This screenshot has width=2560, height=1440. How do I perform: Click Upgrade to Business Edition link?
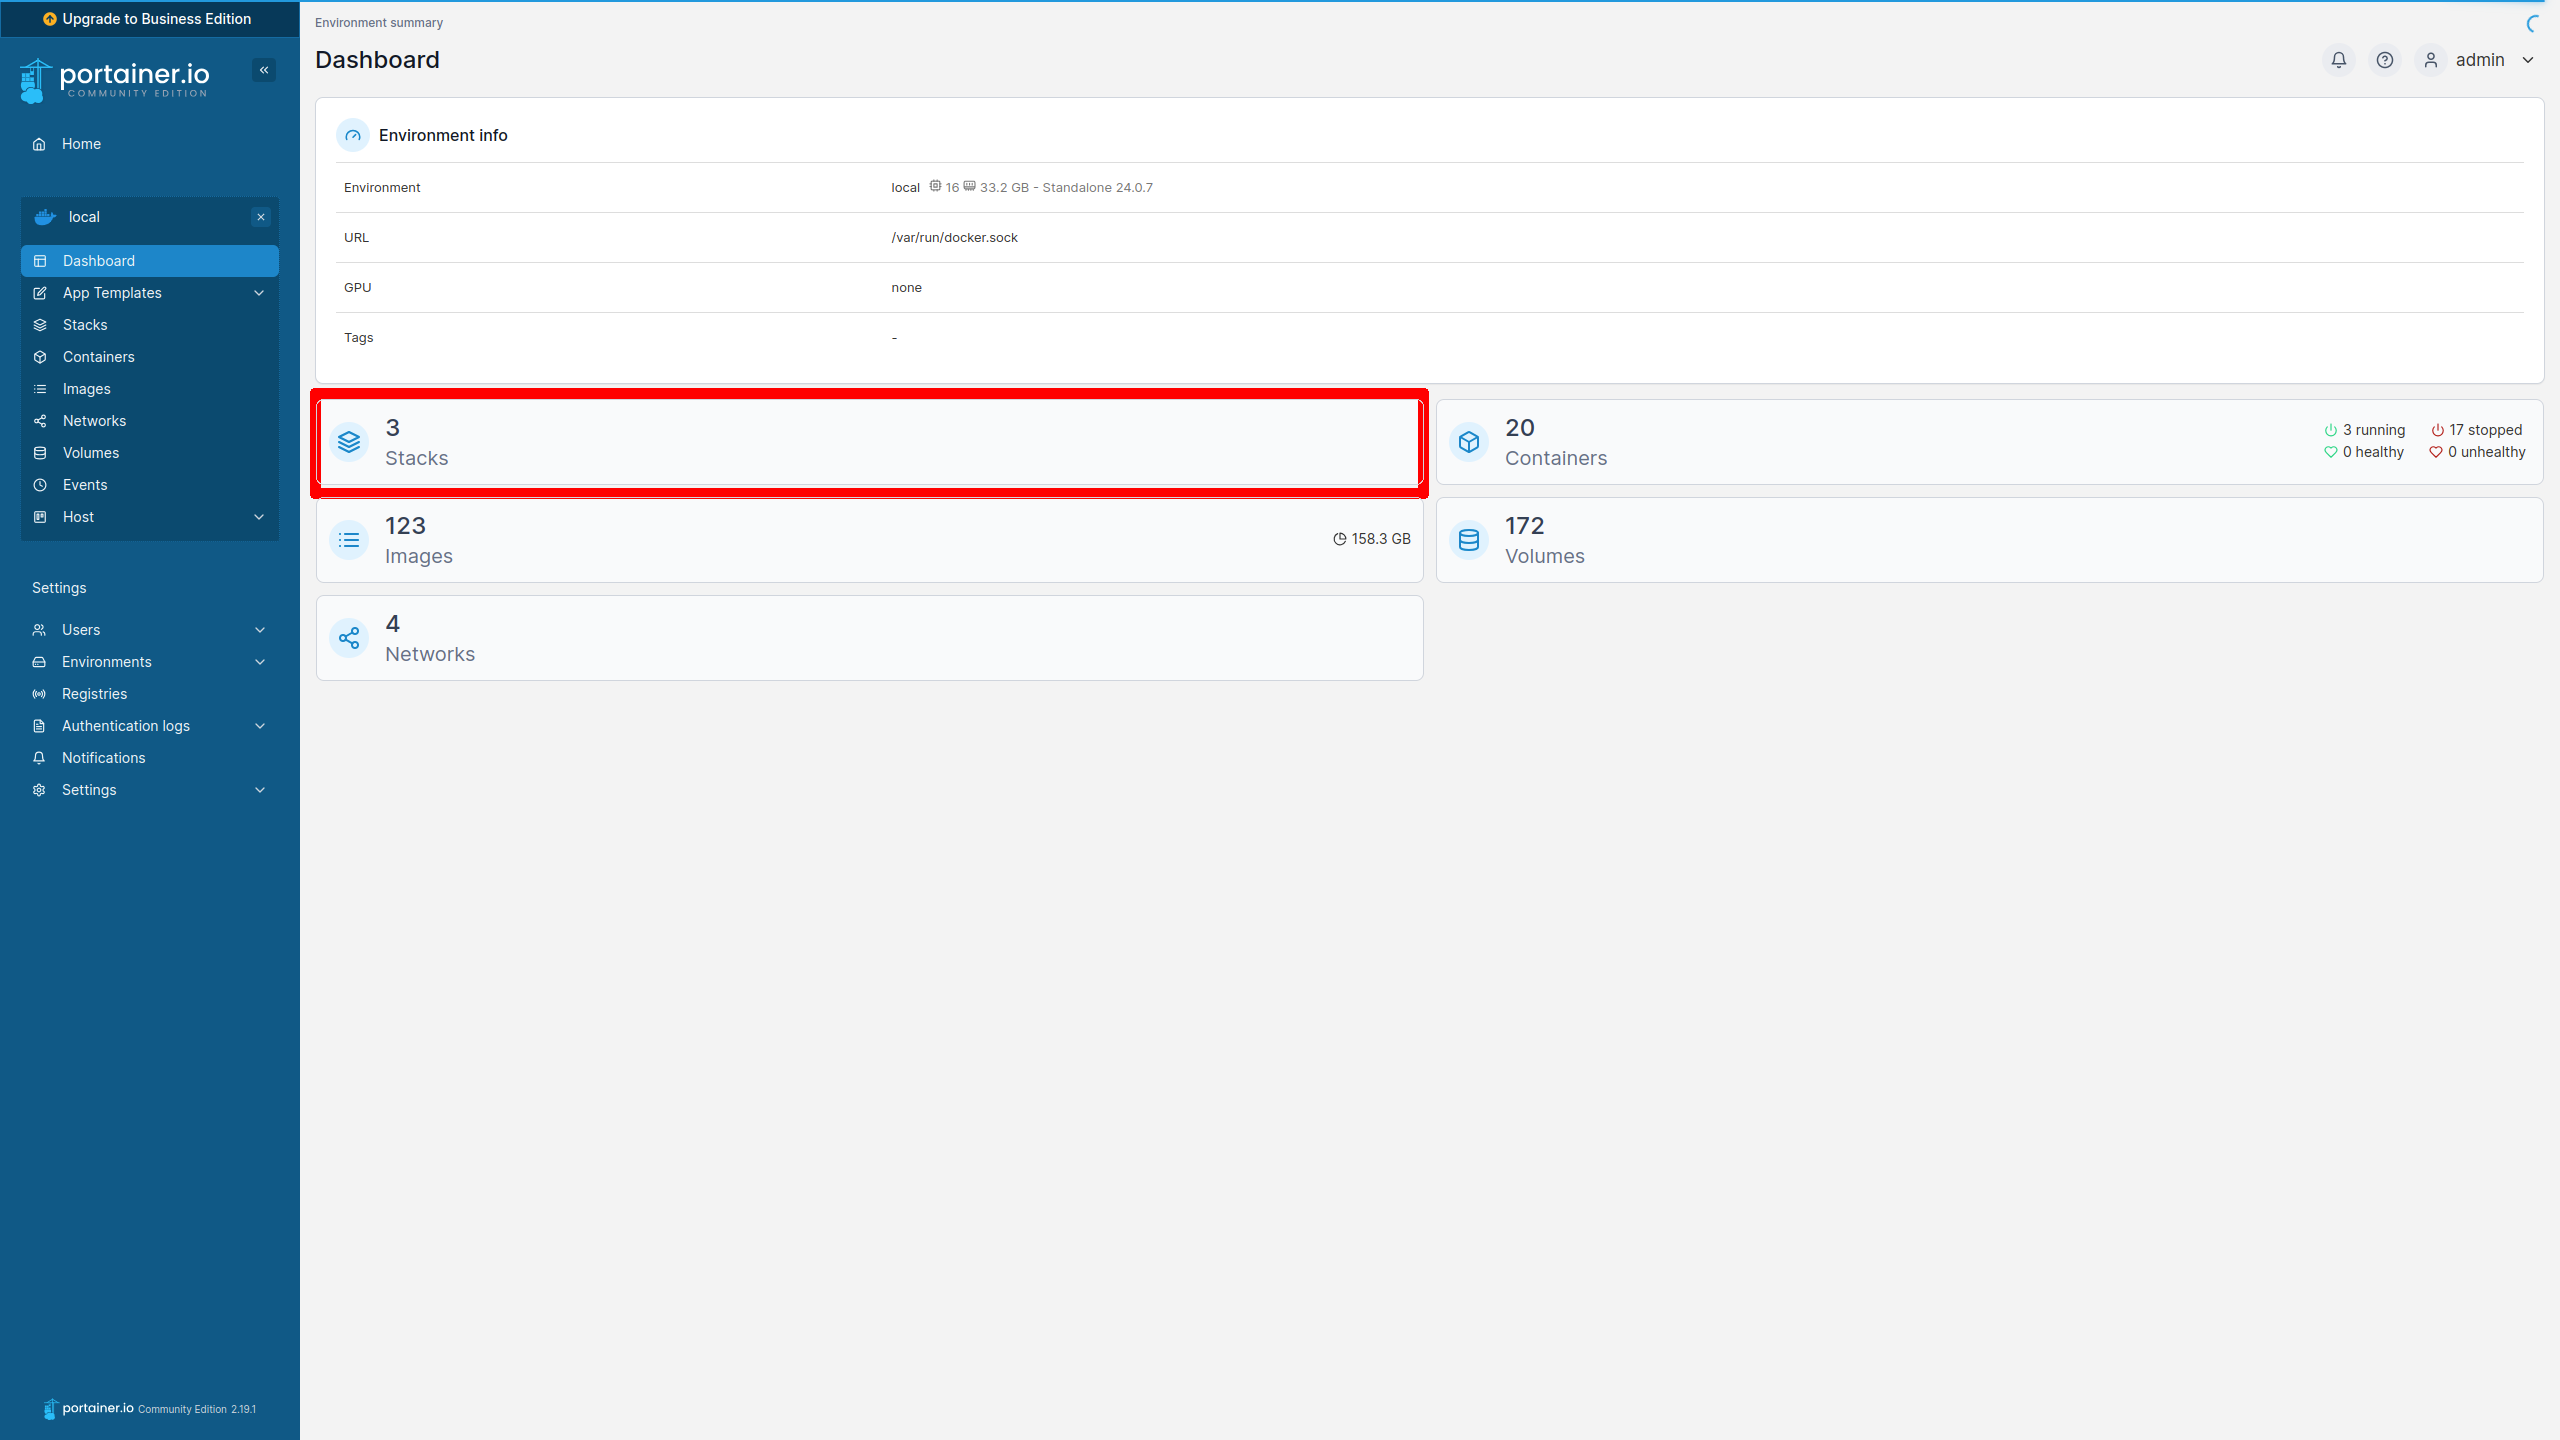148,19
